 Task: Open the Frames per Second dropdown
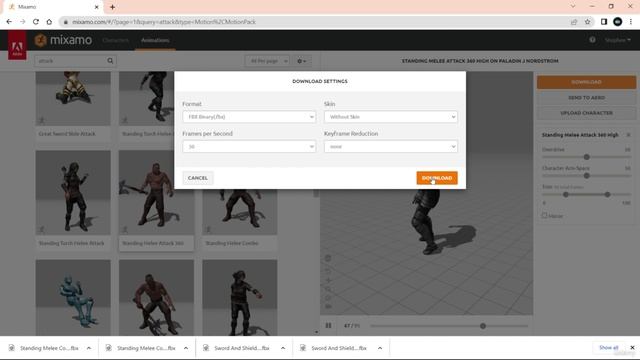tap(249, 147)
